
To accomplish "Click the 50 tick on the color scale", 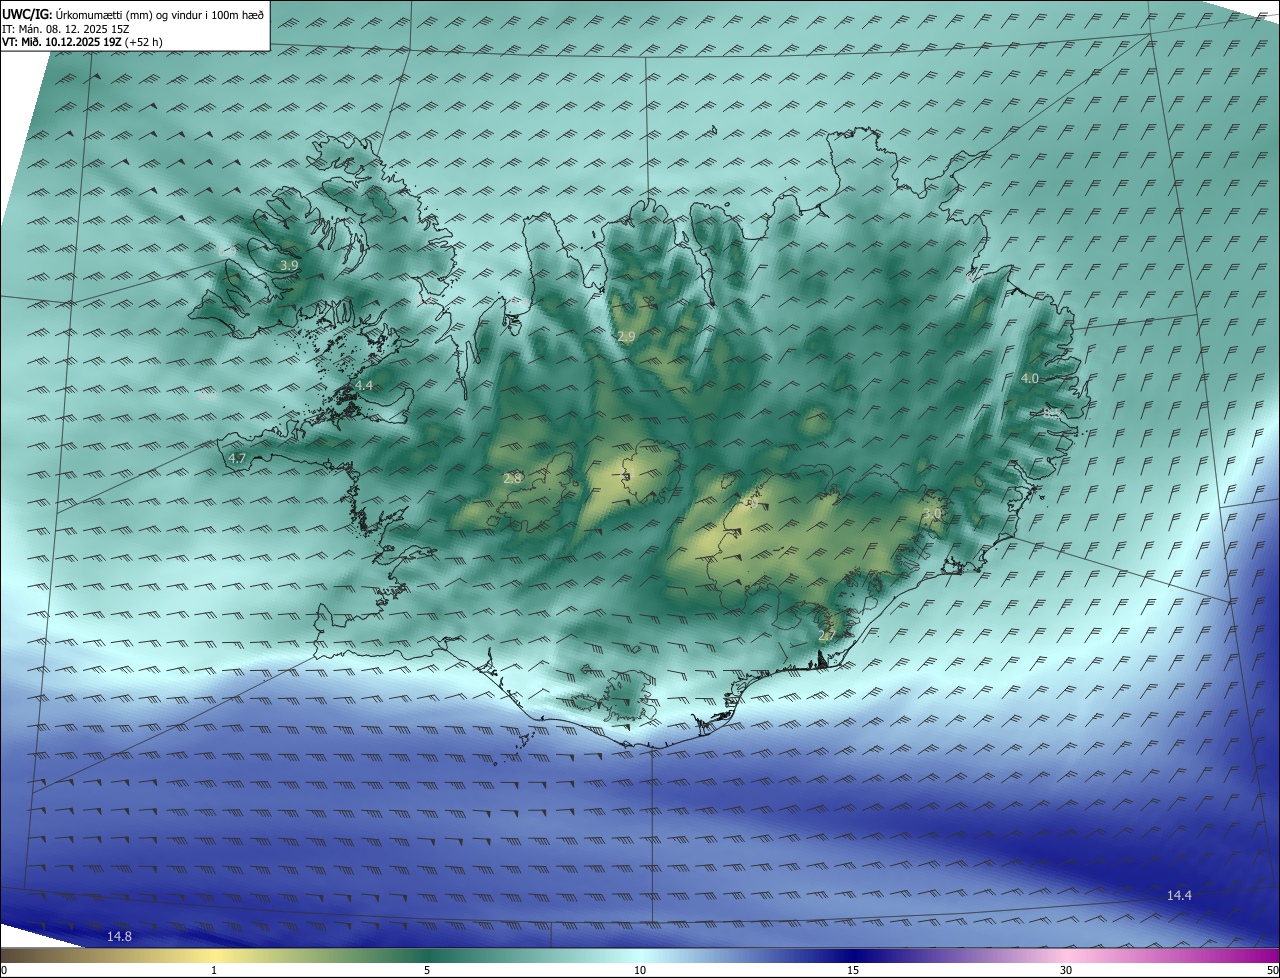I will click(1272, 970).
